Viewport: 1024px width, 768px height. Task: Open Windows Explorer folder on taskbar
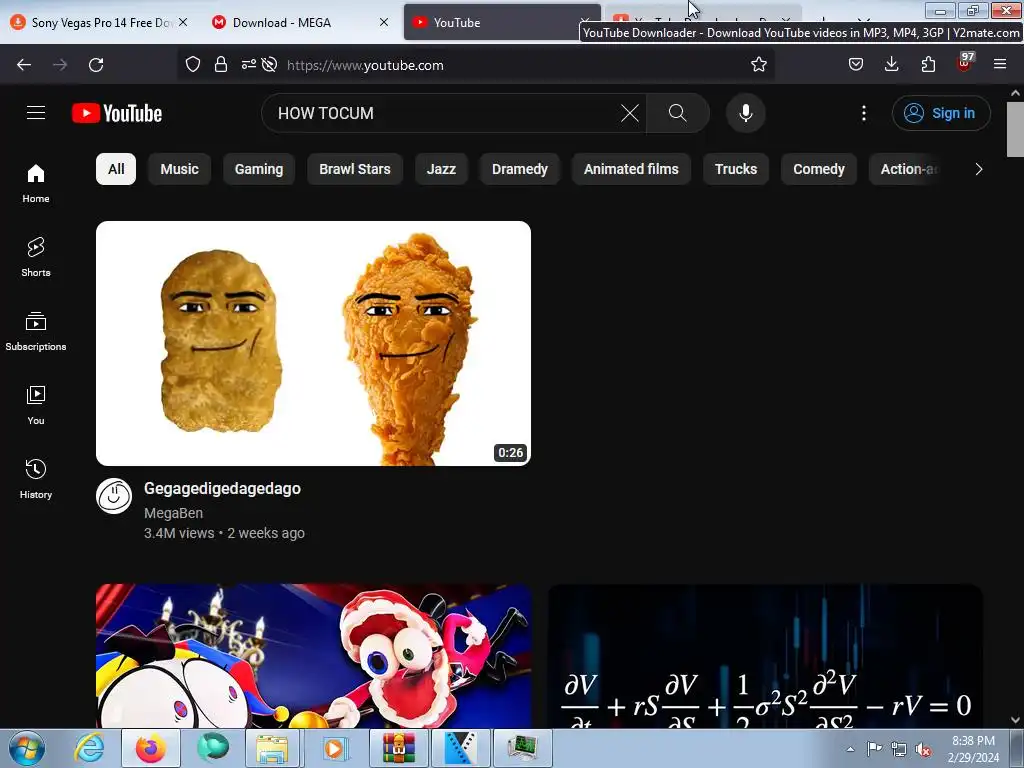(x=272, y=748)
